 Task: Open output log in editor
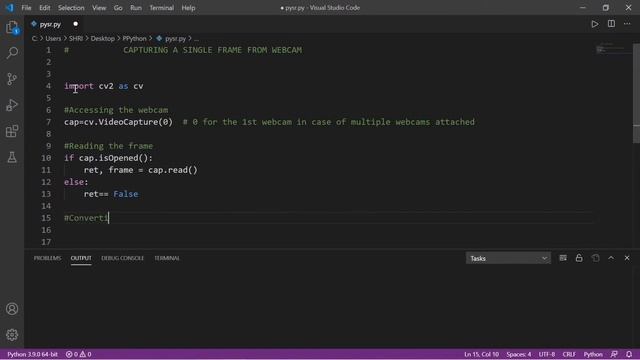tap(595, 258)
